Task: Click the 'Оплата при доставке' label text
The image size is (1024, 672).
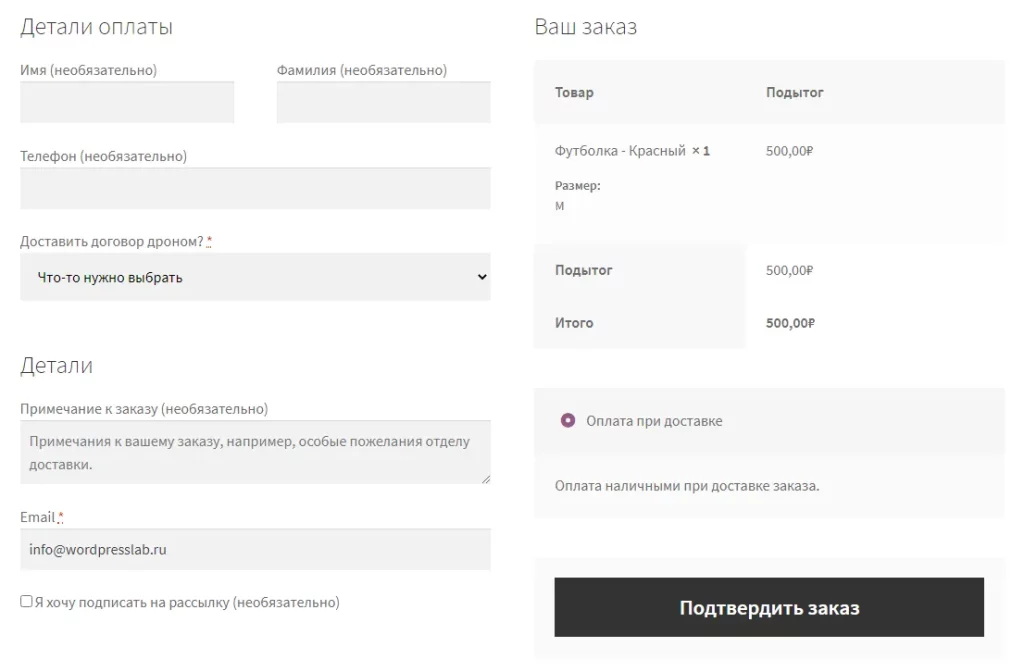Action: click(x=654, y=421)
